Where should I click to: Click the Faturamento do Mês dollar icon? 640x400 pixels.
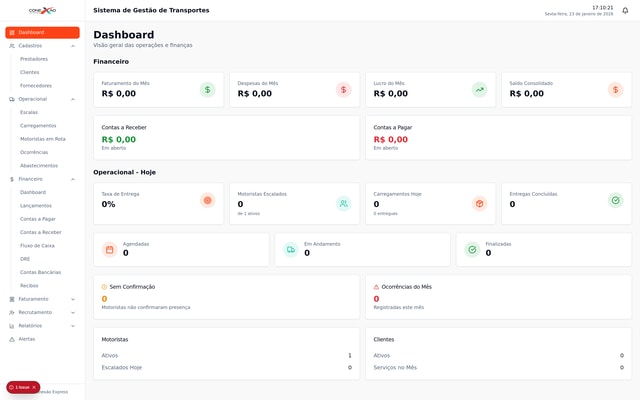point(207,90)
